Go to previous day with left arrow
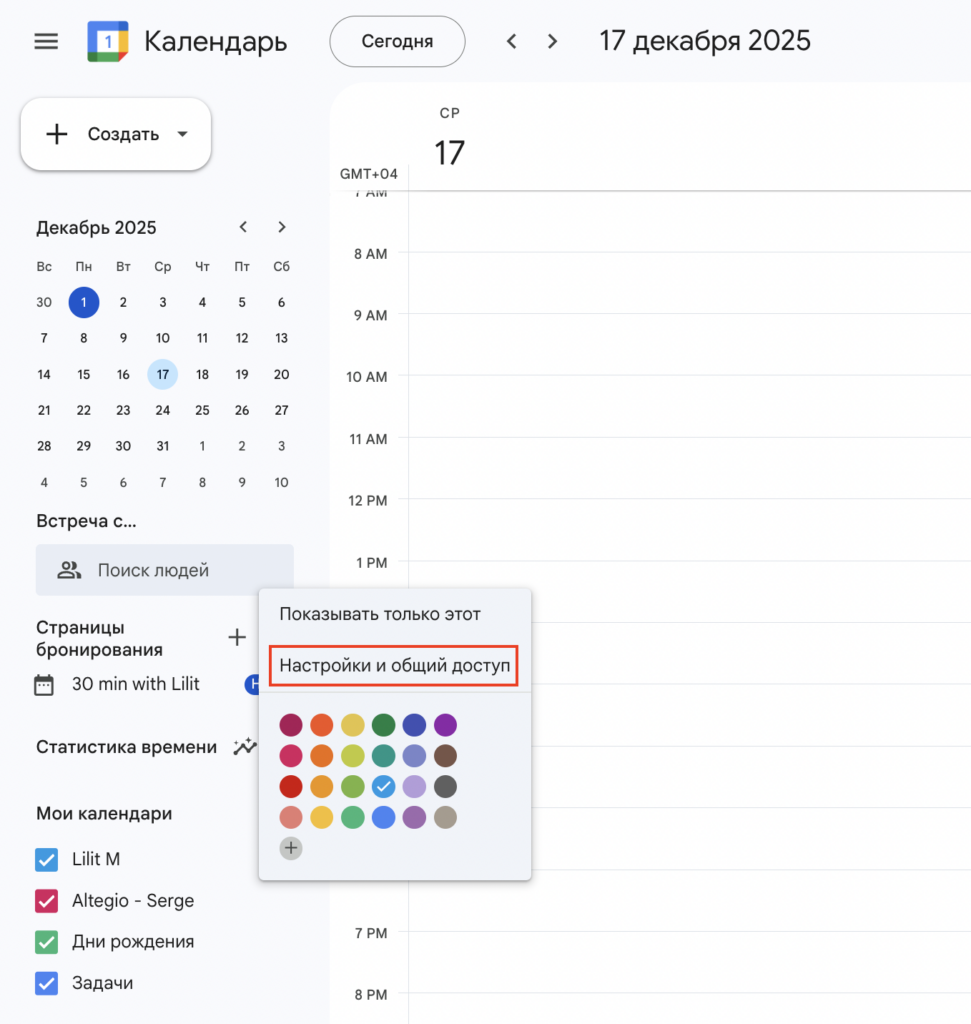 click(x=512, y=41)
